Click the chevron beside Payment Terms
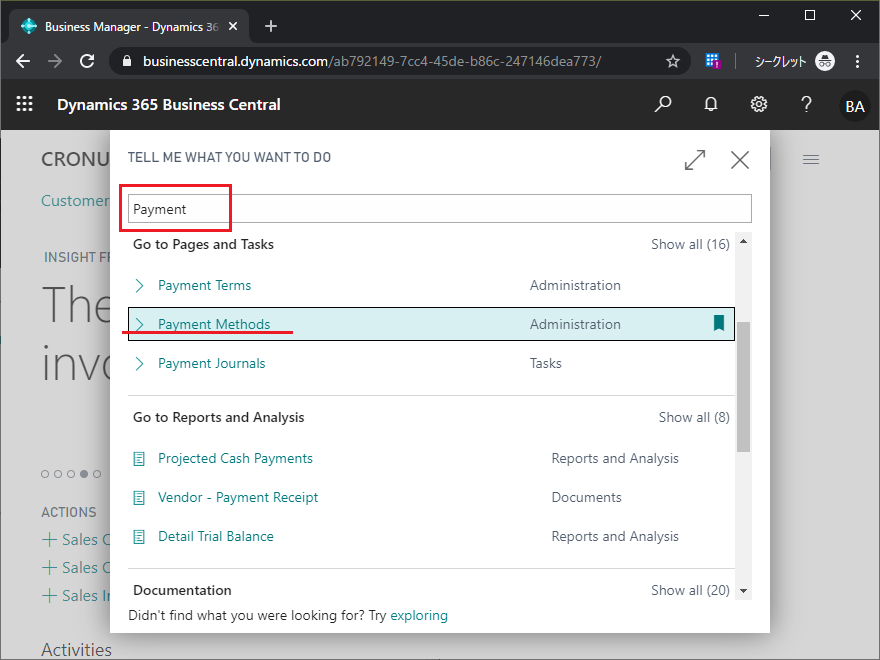The width and height of the screenshot is (880, 660). point(140,286)
